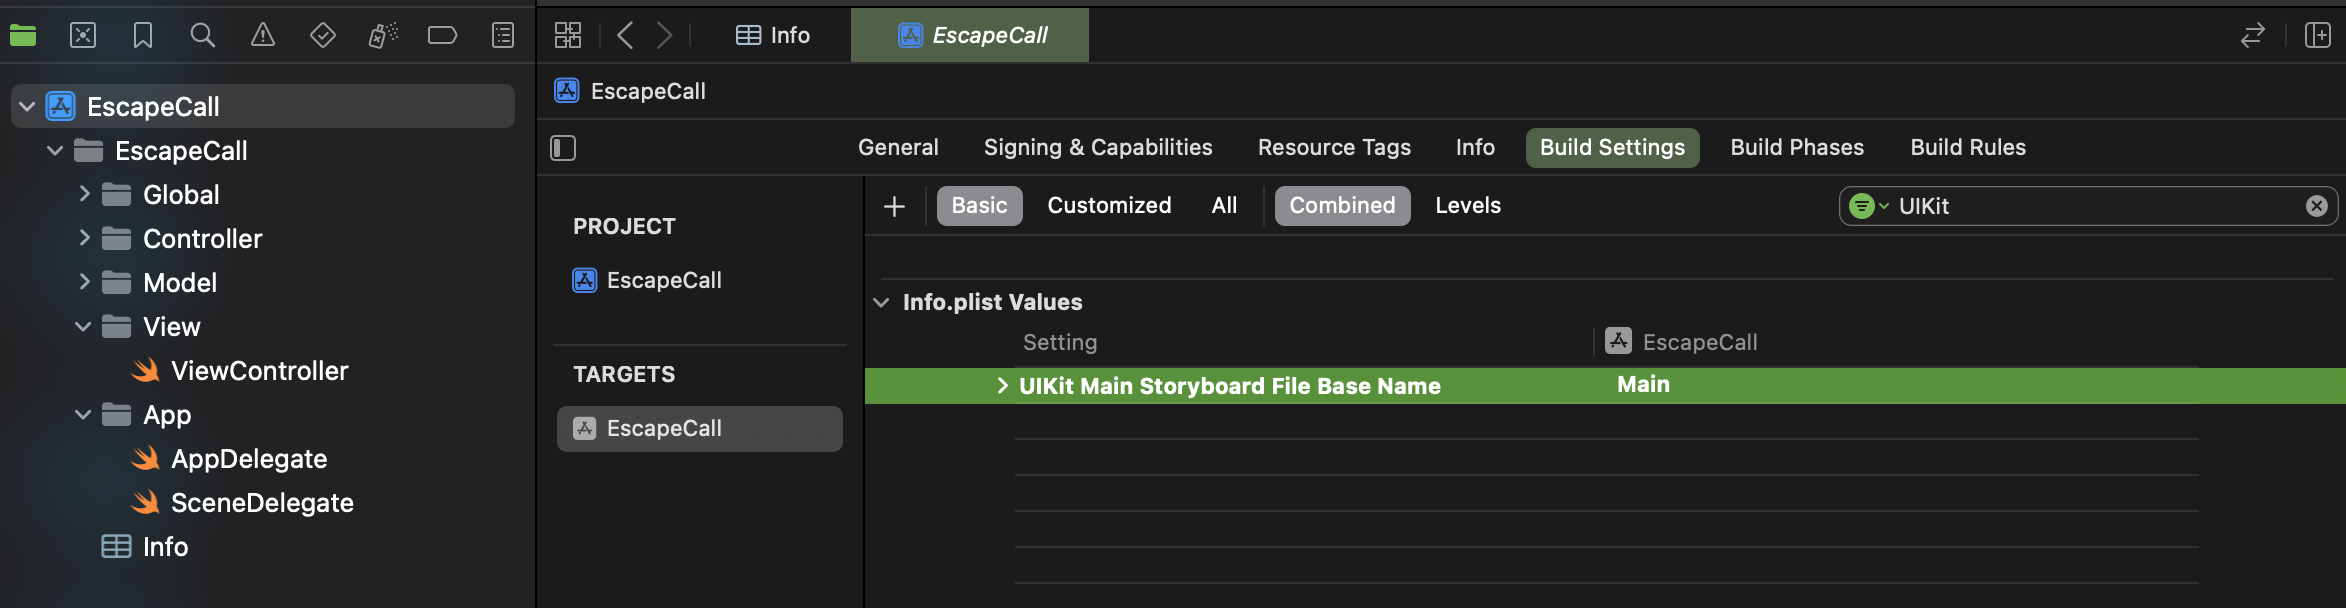Open the Issue navigator warning icon
This screenshot has height=608, width=2346.
coord(263,36)
